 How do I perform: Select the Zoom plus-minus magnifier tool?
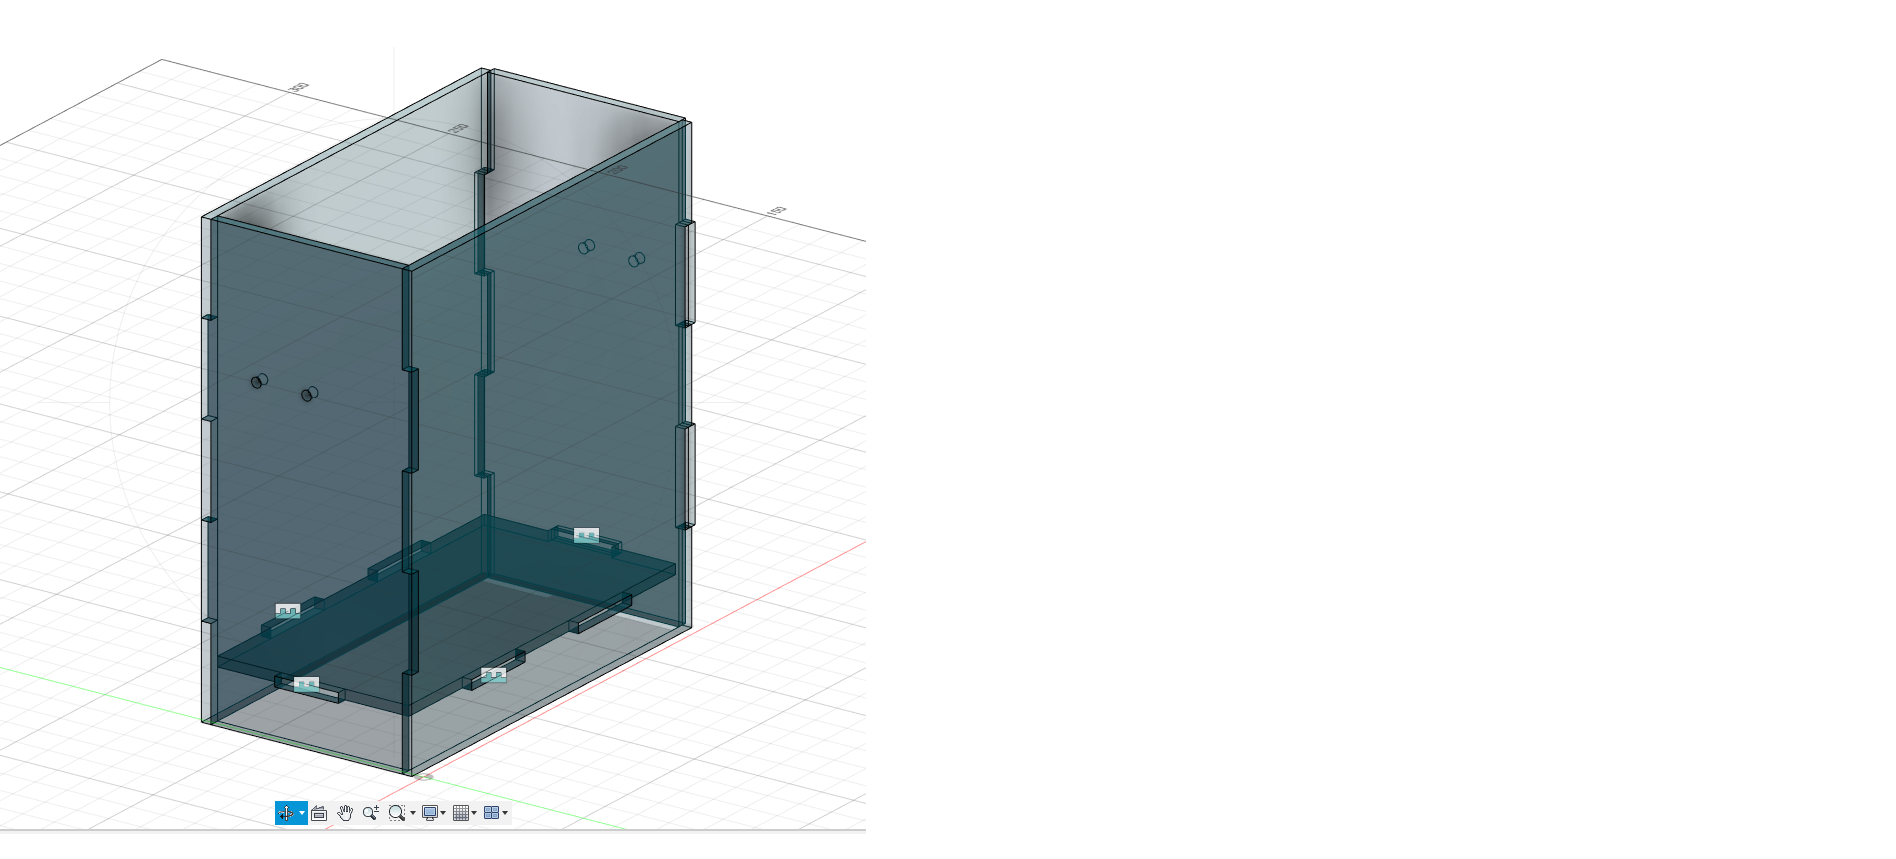pyautogui.click(x=371, y=813)
